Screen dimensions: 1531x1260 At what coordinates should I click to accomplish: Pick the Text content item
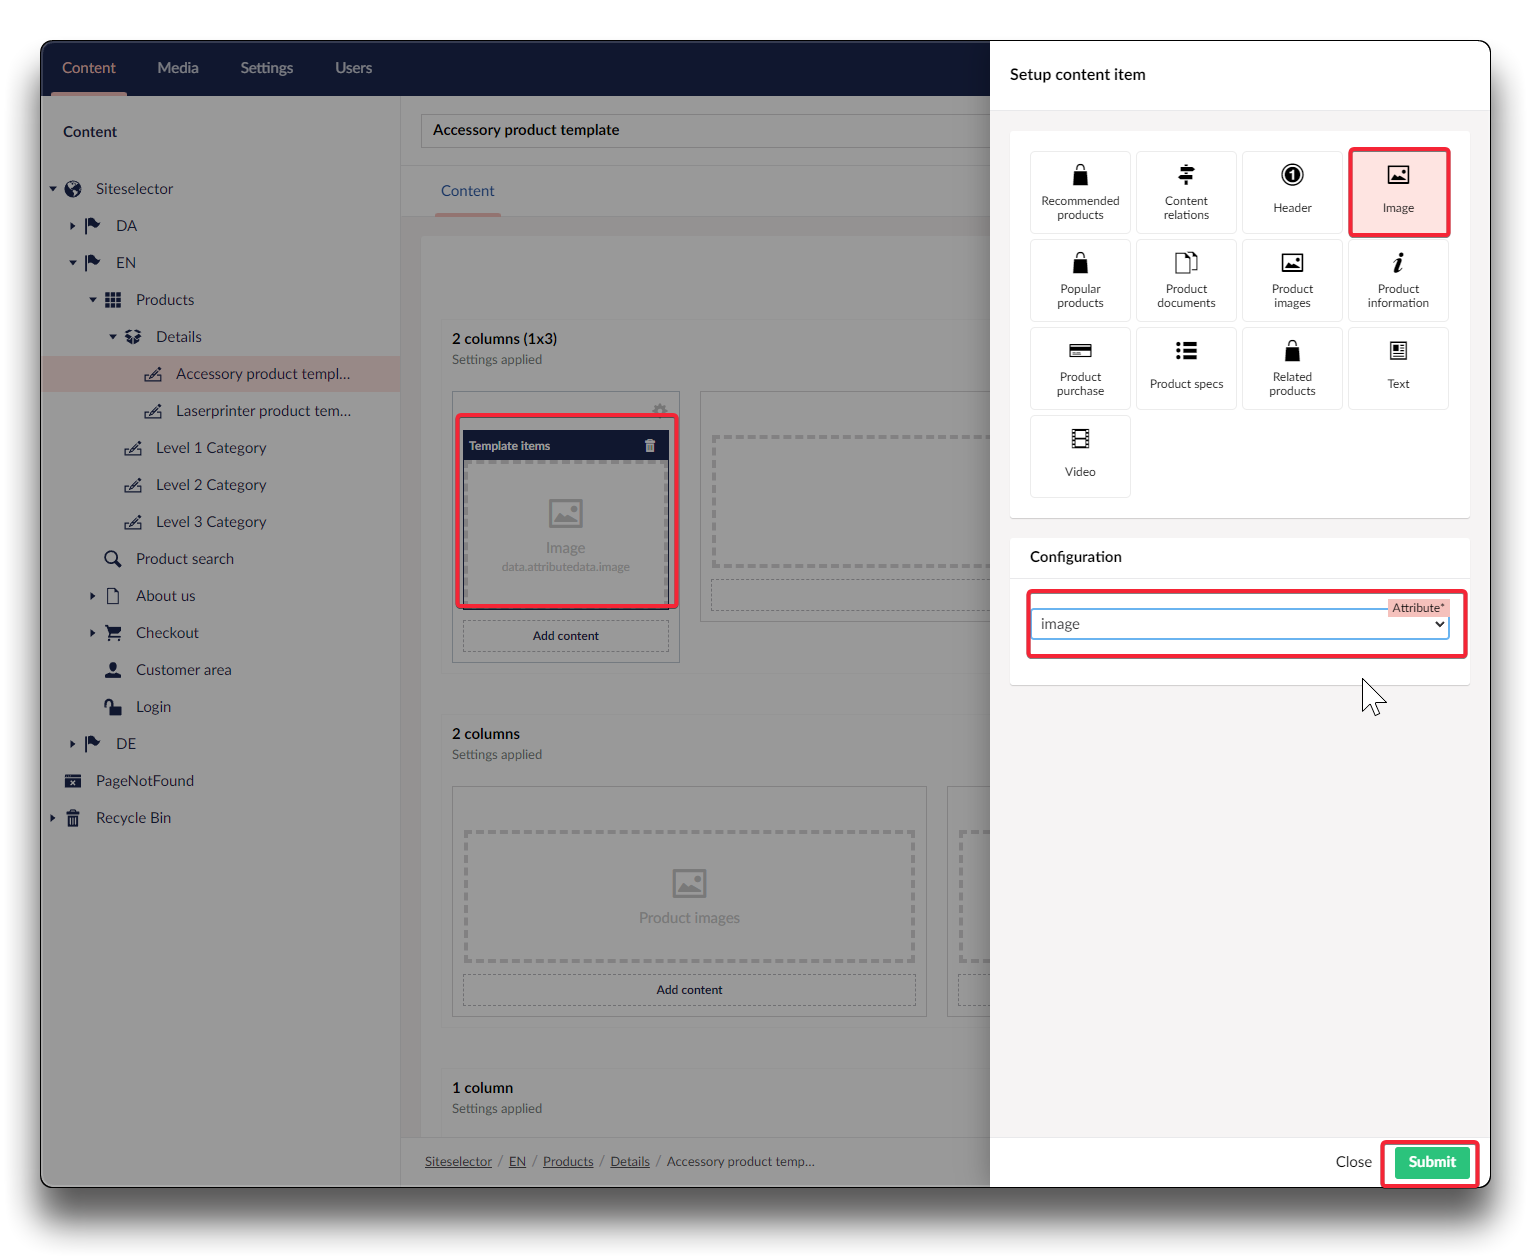click(1398, 368)
